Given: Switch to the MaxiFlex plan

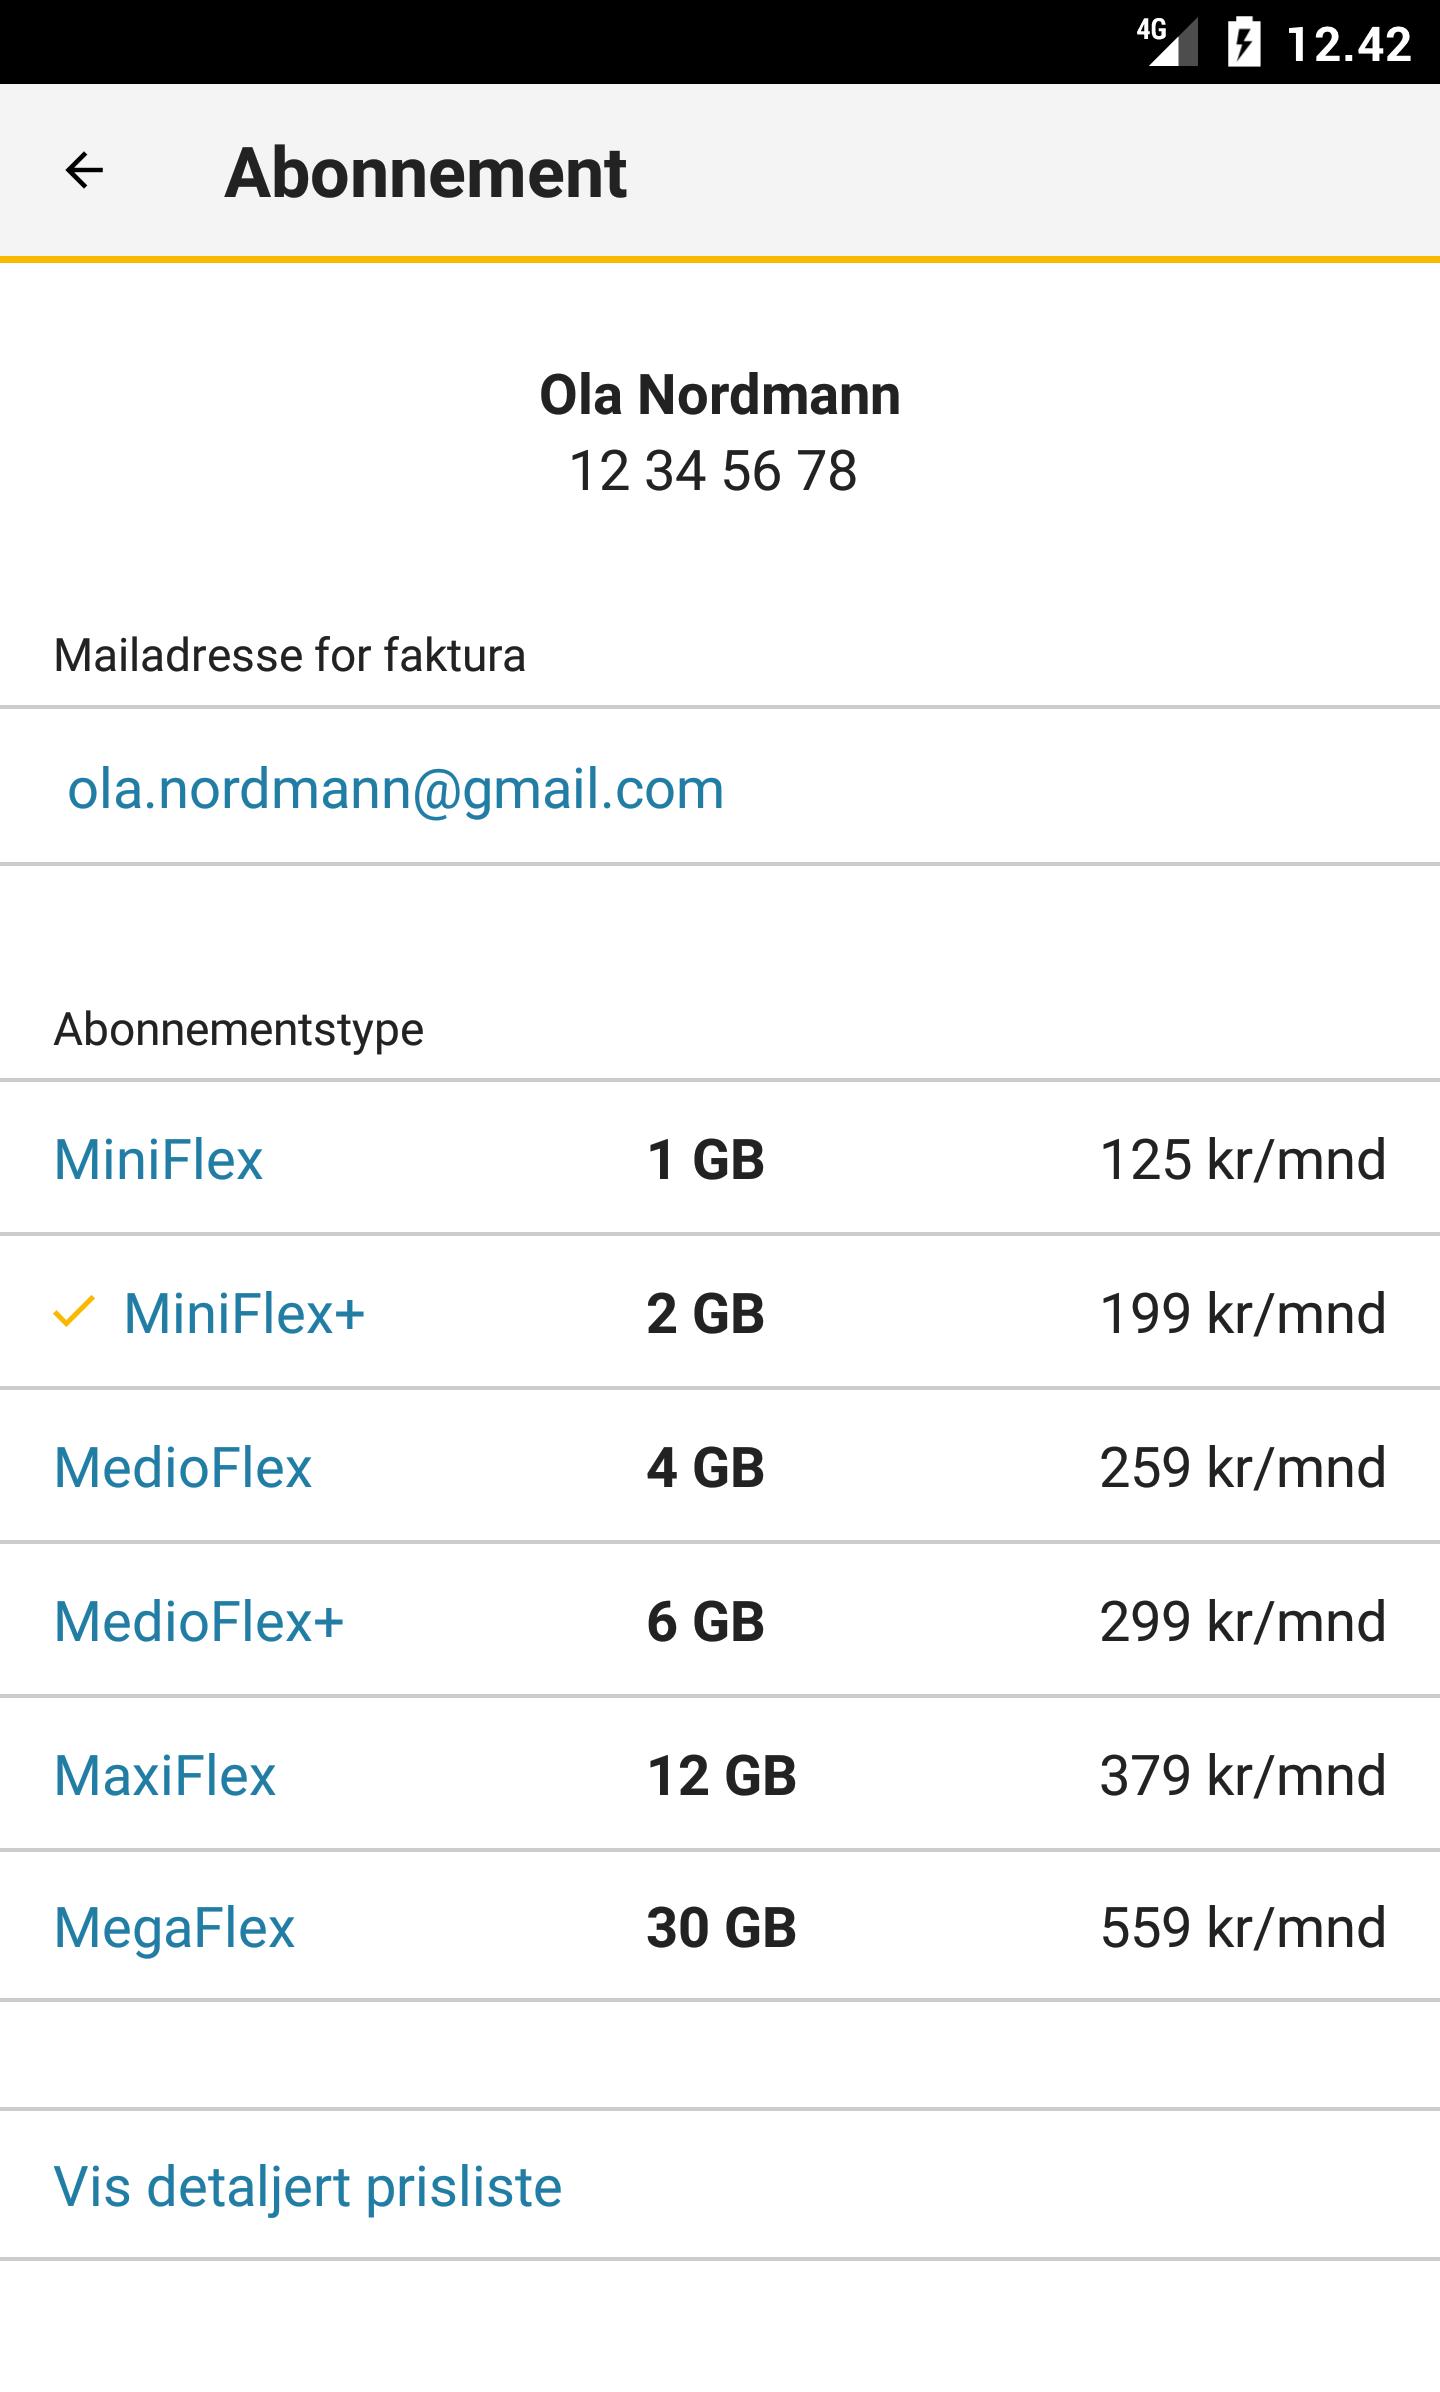Looking at the screenshot, I should [x=720, y=1774].
